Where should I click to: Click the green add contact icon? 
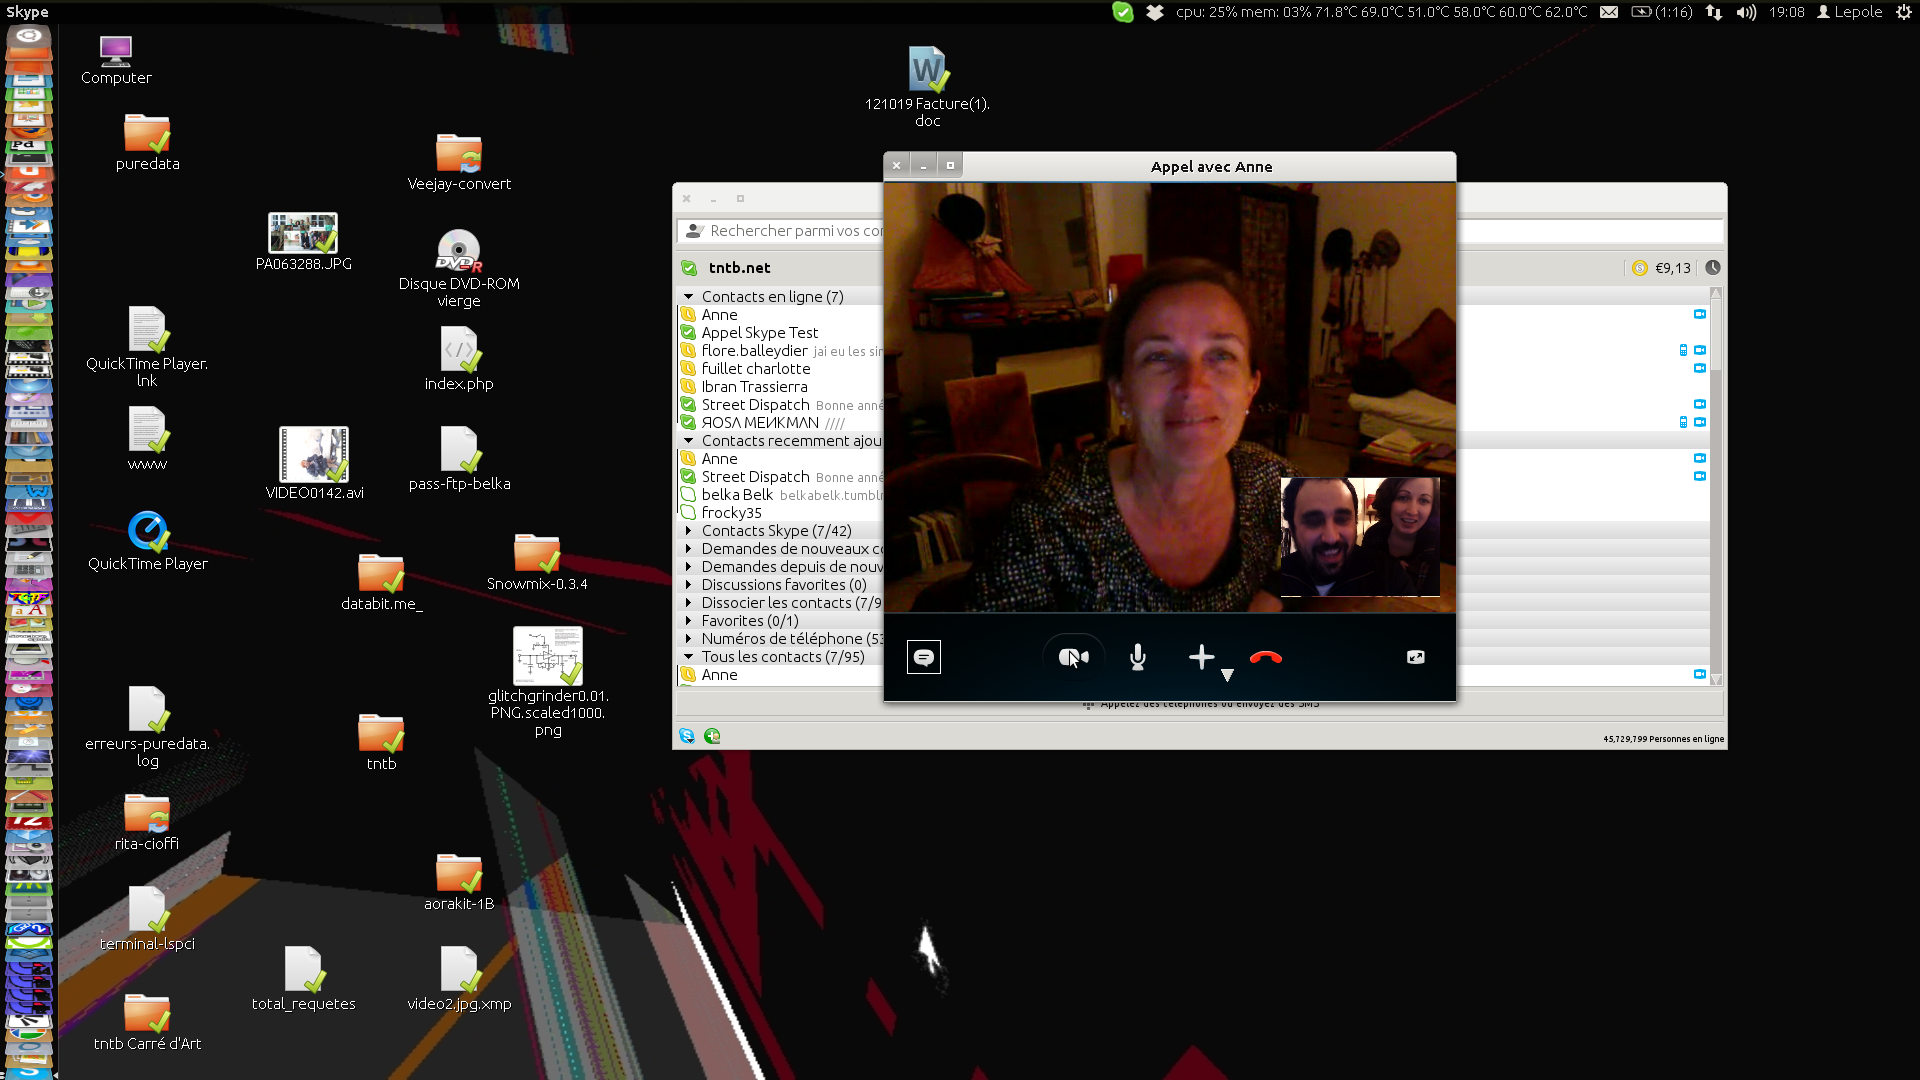(712, 736)
